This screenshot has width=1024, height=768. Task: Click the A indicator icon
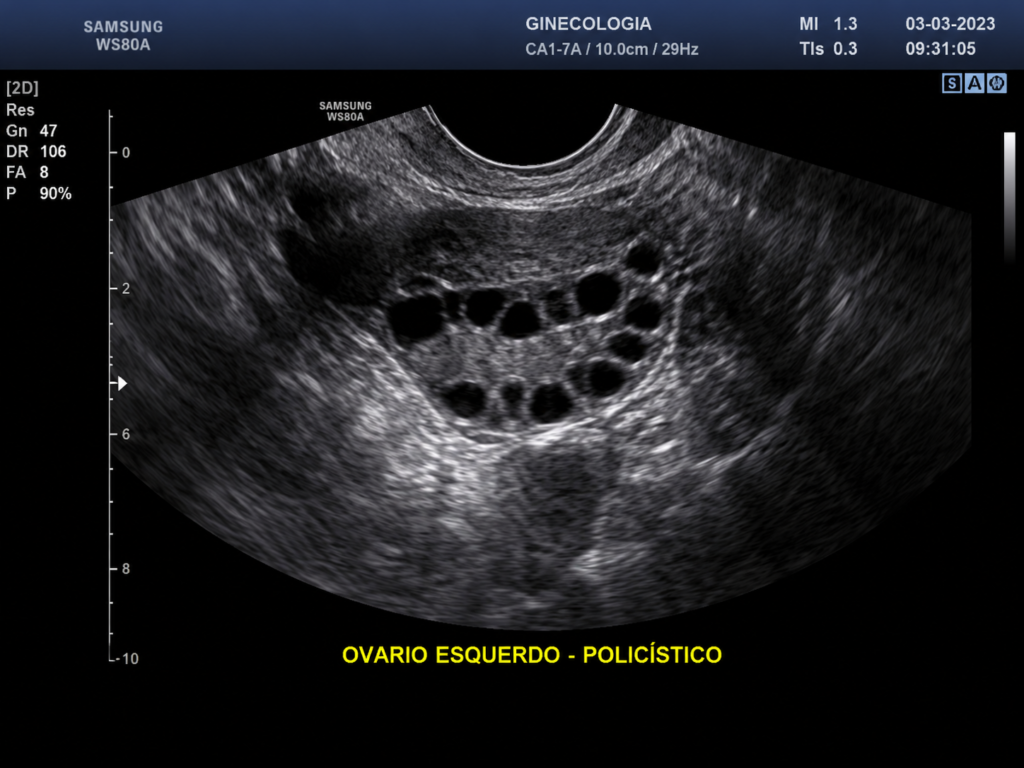(974, 83)
